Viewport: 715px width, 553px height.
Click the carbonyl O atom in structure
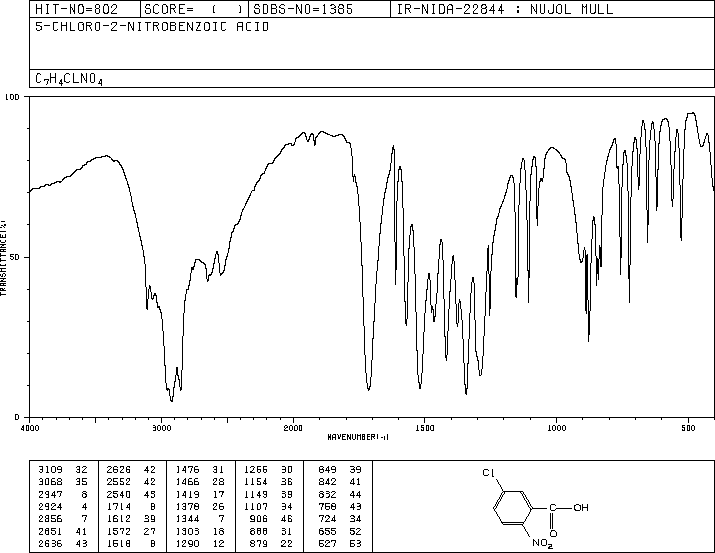click(553, 534)
